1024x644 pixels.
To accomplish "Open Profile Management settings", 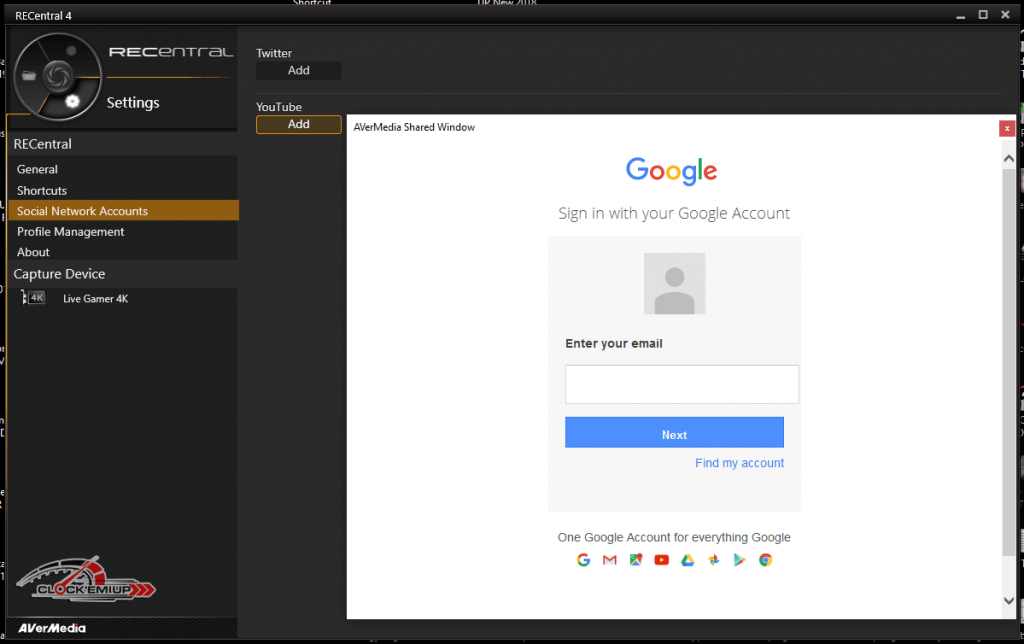I will (x=71, y=232).
